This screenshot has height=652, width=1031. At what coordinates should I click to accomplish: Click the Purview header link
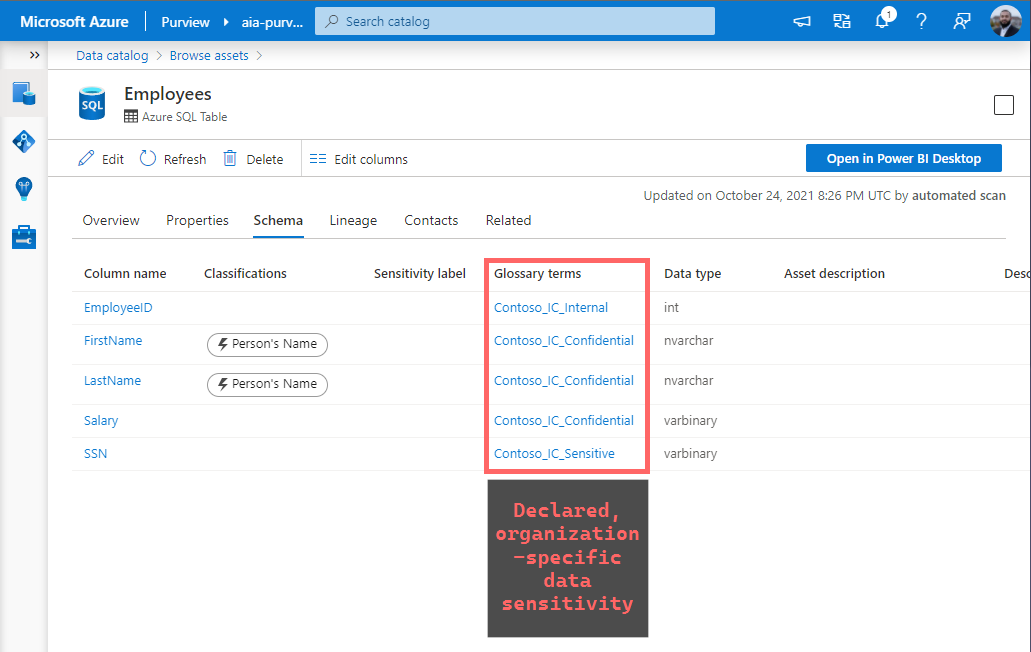click(x=185, y=22)
